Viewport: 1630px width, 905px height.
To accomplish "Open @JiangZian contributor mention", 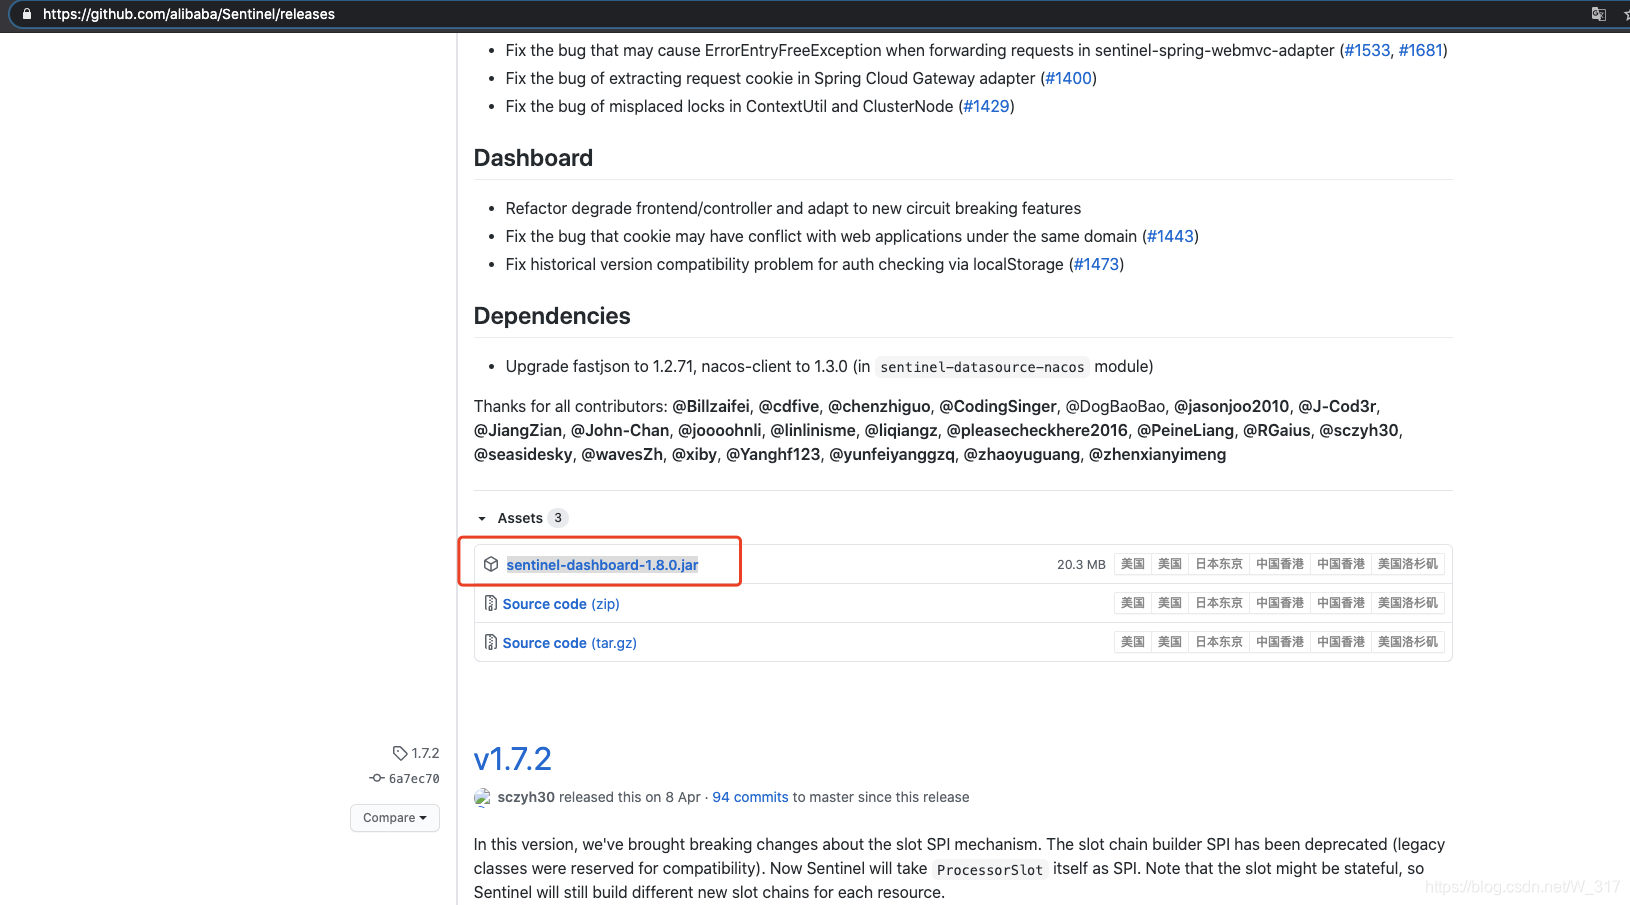I will [x=518, y=430].
